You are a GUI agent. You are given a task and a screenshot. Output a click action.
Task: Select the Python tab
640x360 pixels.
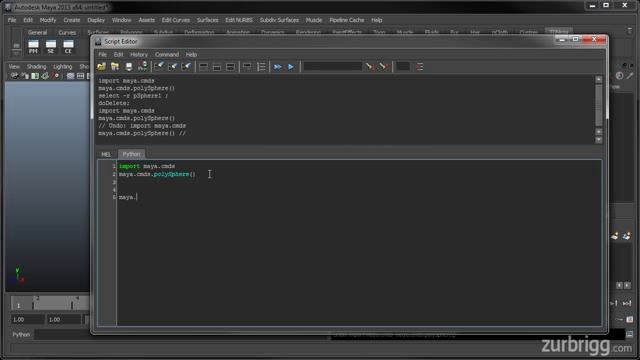pyautogui.click(x=131, y=154)
